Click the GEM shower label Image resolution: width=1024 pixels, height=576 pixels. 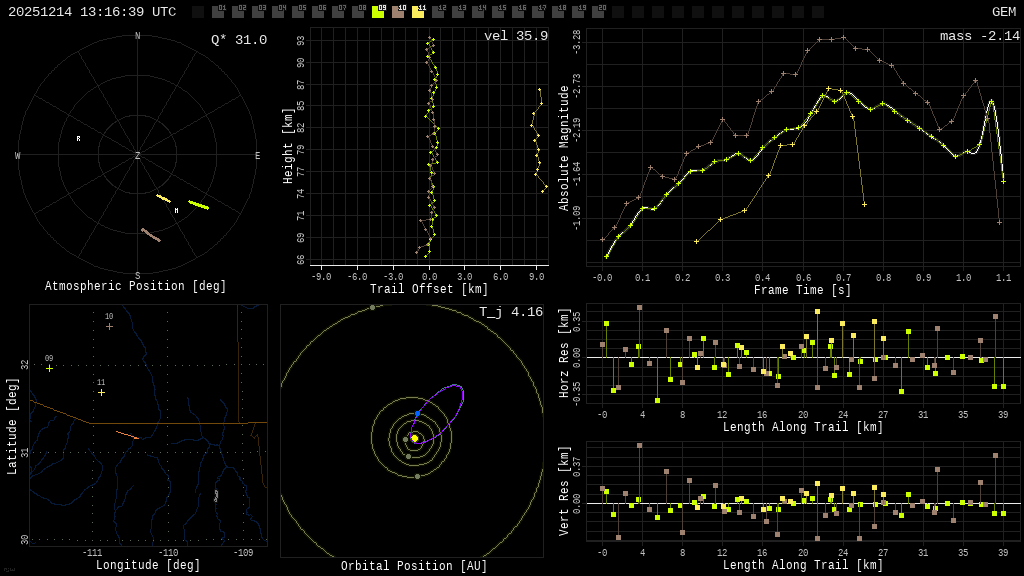click(1003, 12)
